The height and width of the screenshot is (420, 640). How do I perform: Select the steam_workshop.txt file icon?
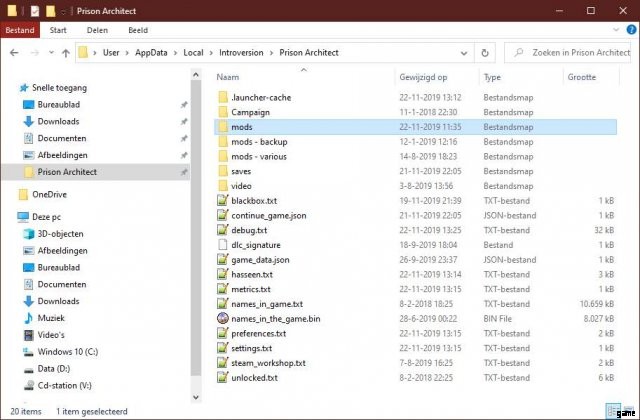pyautogui.click(x=223, y=363)
